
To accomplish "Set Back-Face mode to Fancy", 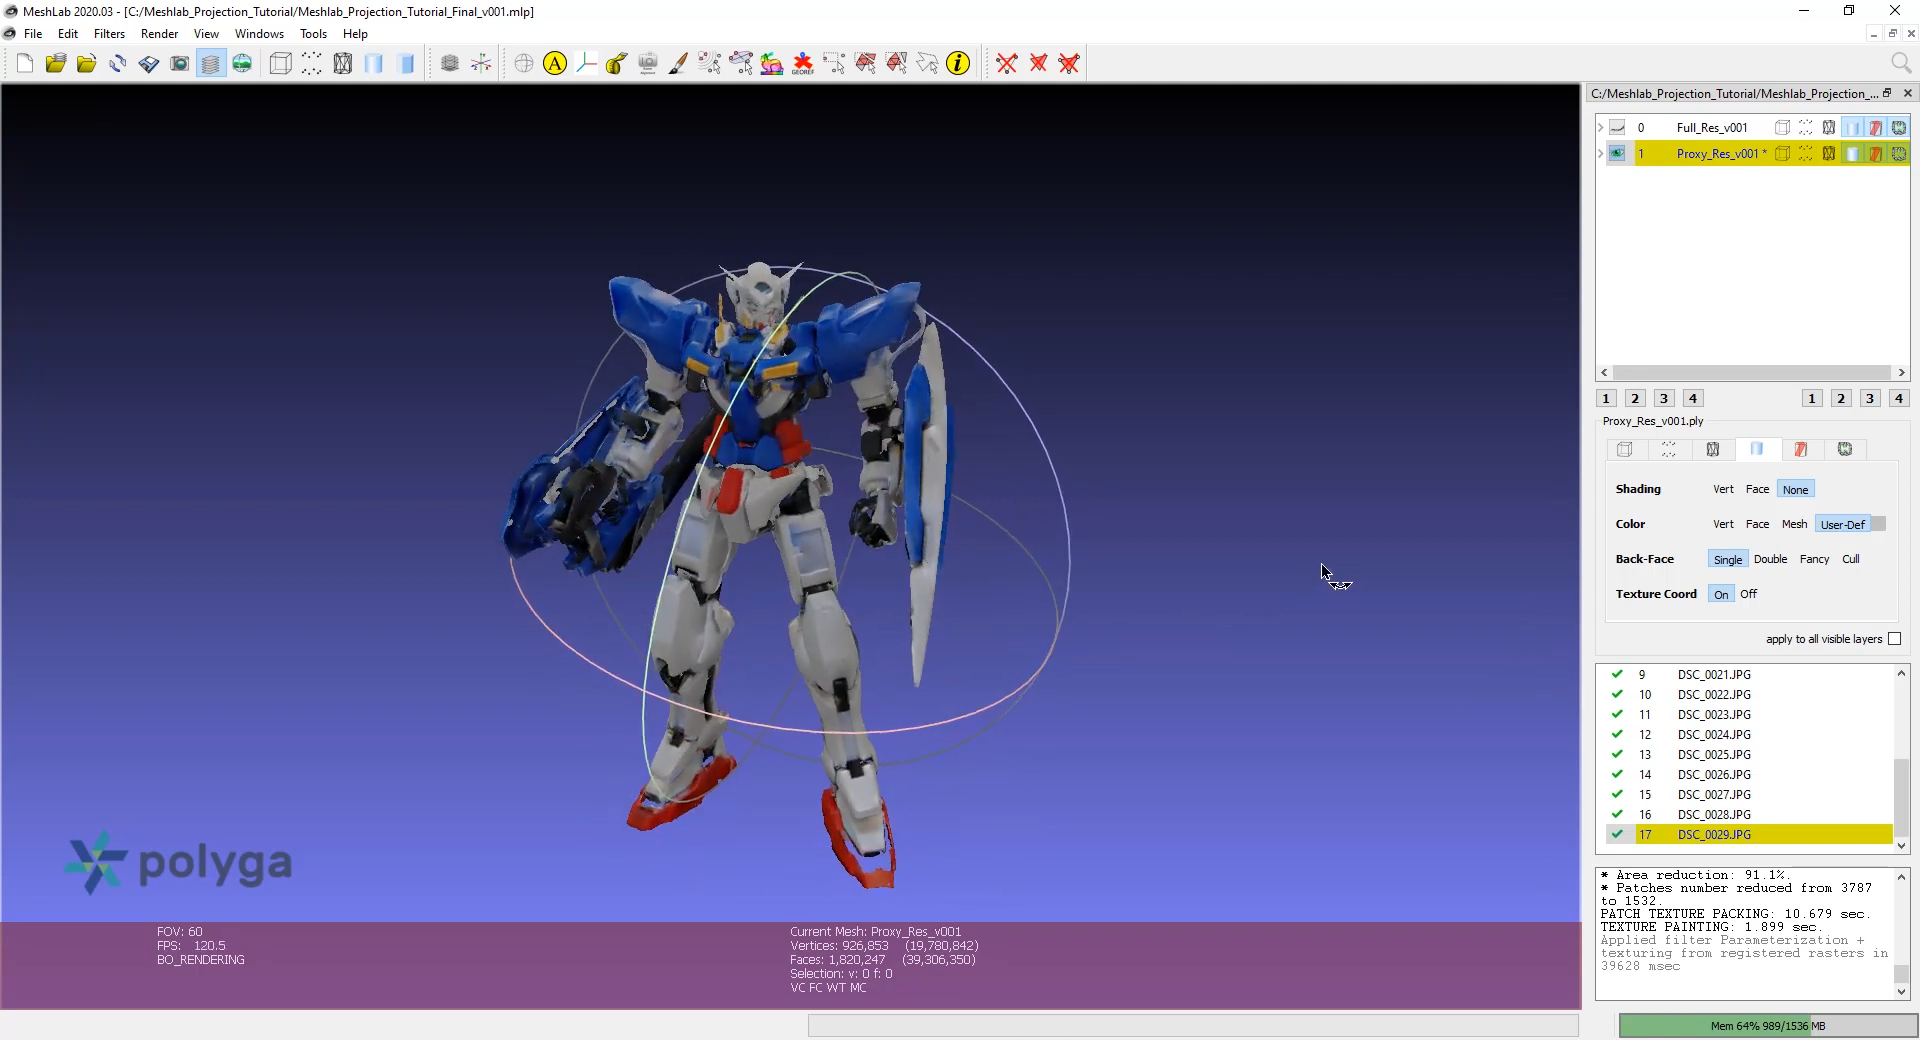I will [x=1814, y=559].
